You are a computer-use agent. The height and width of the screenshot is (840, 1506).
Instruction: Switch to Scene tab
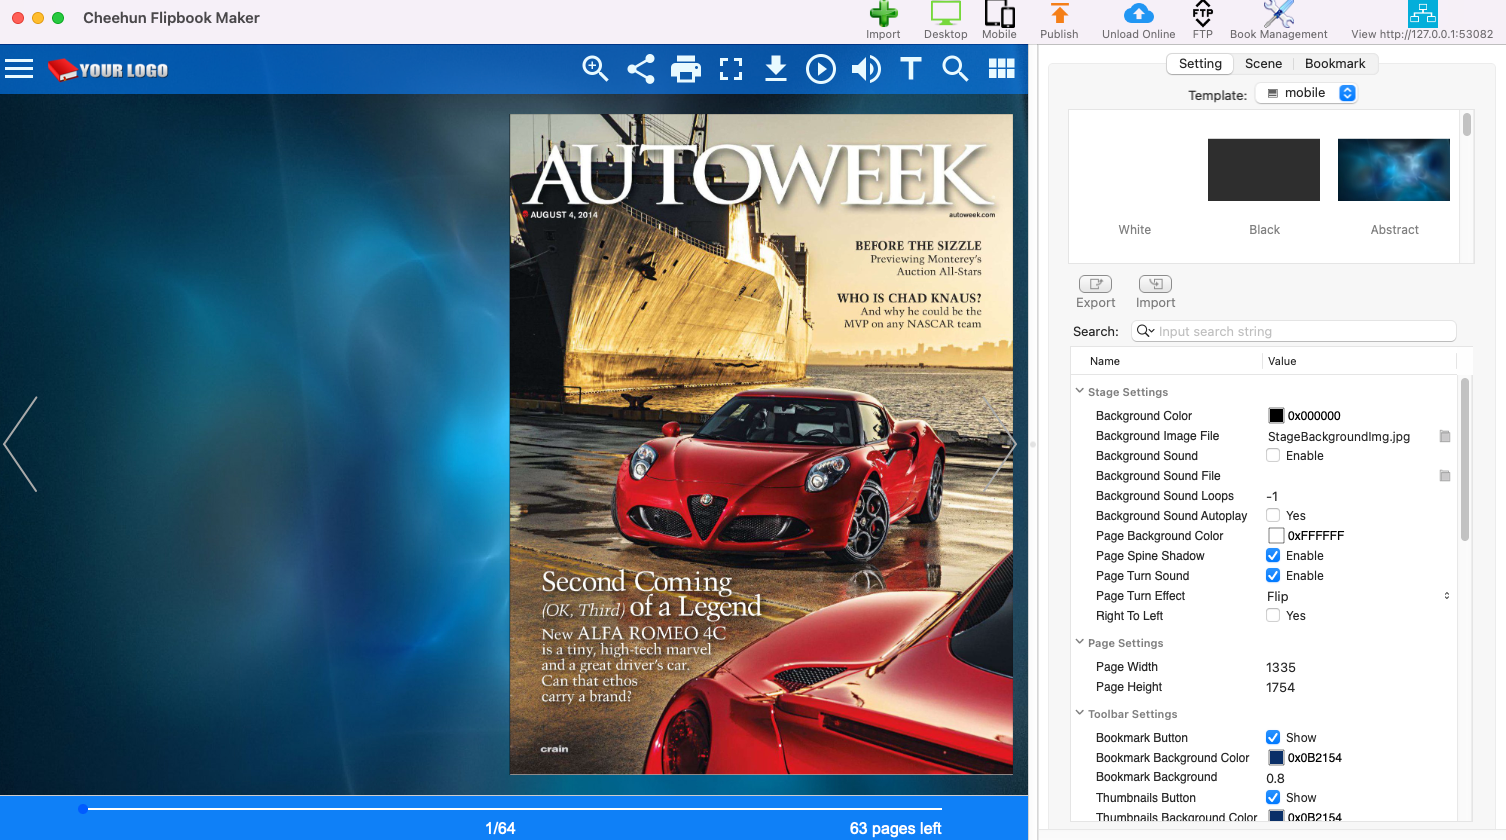tap(1263, 64)
